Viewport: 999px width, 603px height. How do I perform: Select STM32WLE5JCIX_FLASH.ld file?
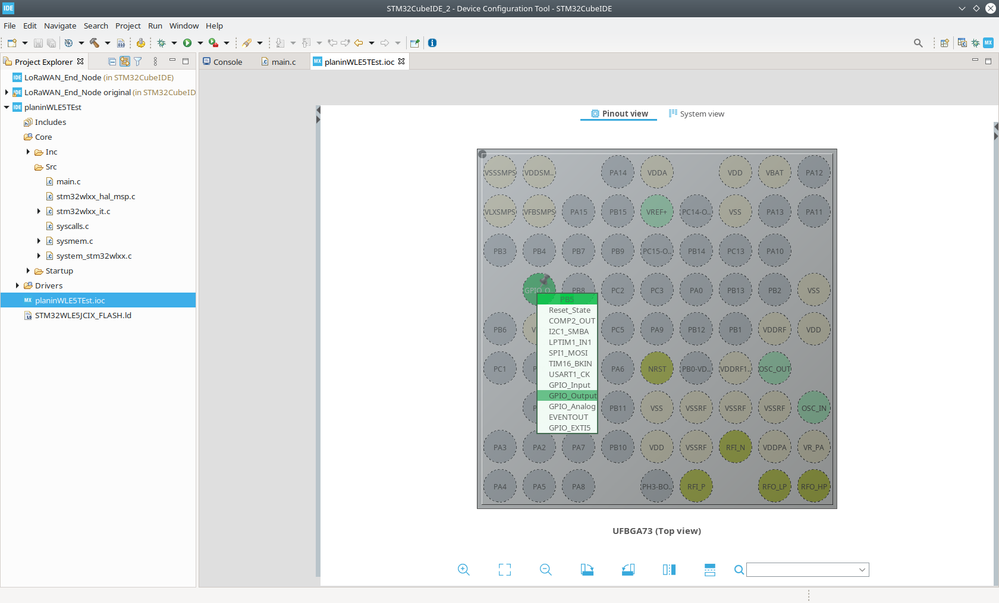coord(83,316)
